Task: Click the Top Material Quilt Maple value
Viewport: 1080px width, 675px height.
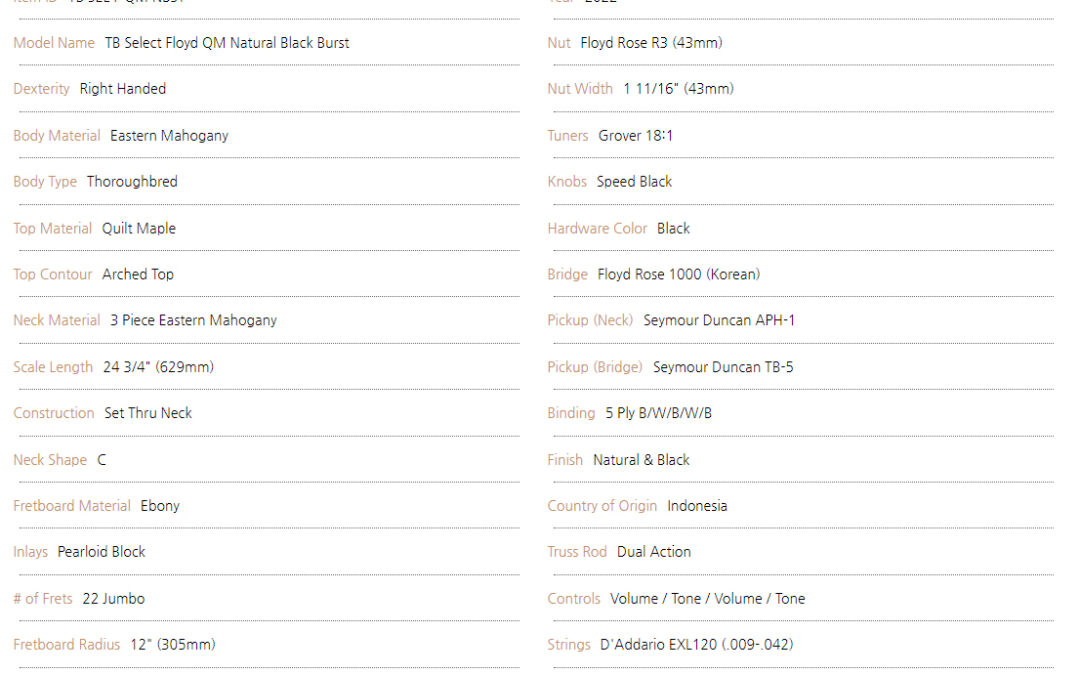Action: (x=138, y=228)
